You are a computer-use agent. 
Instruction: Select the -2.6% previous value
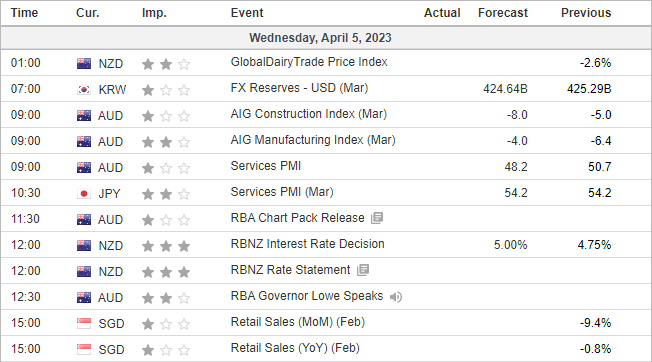point(595,63)
